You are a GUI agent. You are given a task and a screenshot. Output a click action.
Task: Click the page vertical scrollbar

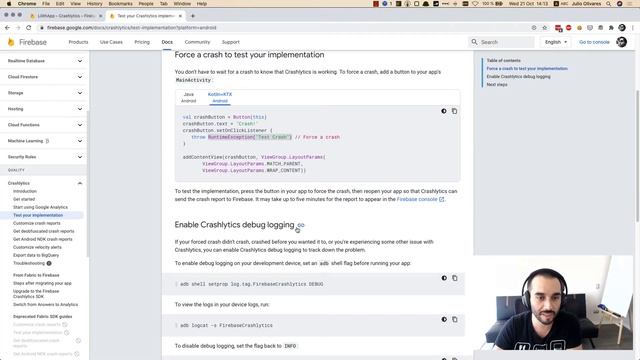tap(637, 156)
